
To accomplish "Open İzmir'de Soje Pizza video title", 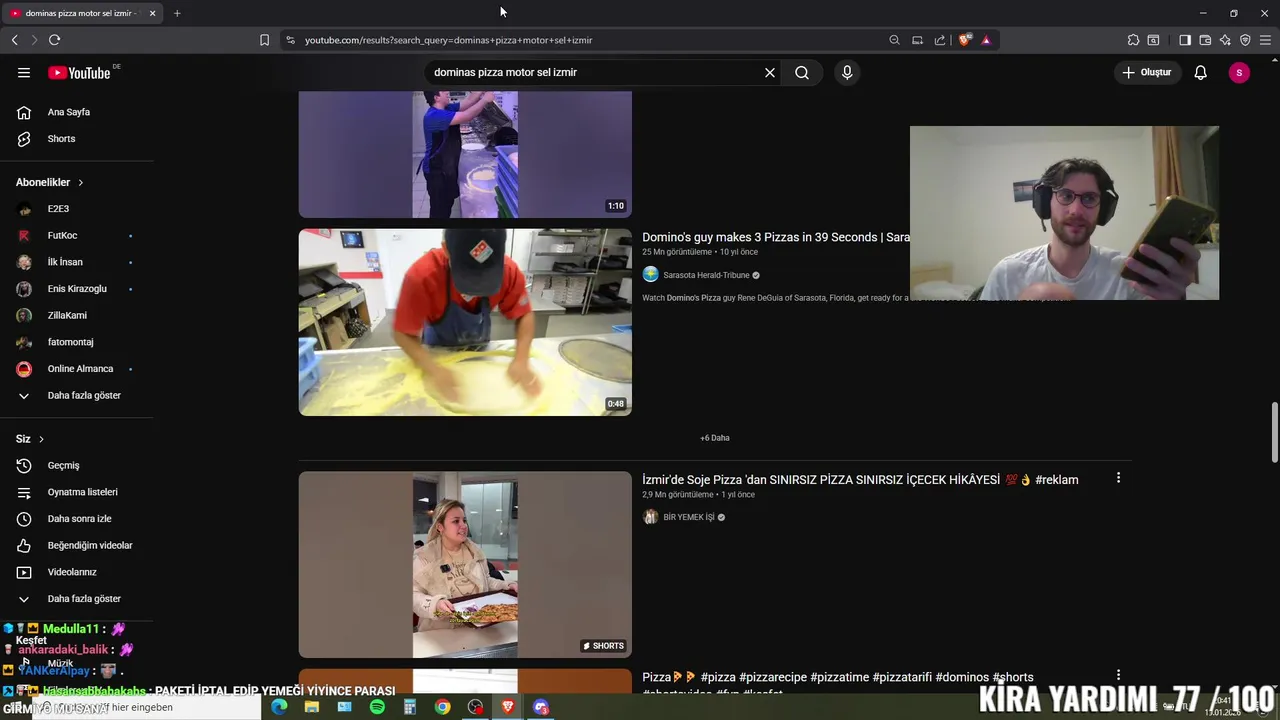I will tap(860, 480).
